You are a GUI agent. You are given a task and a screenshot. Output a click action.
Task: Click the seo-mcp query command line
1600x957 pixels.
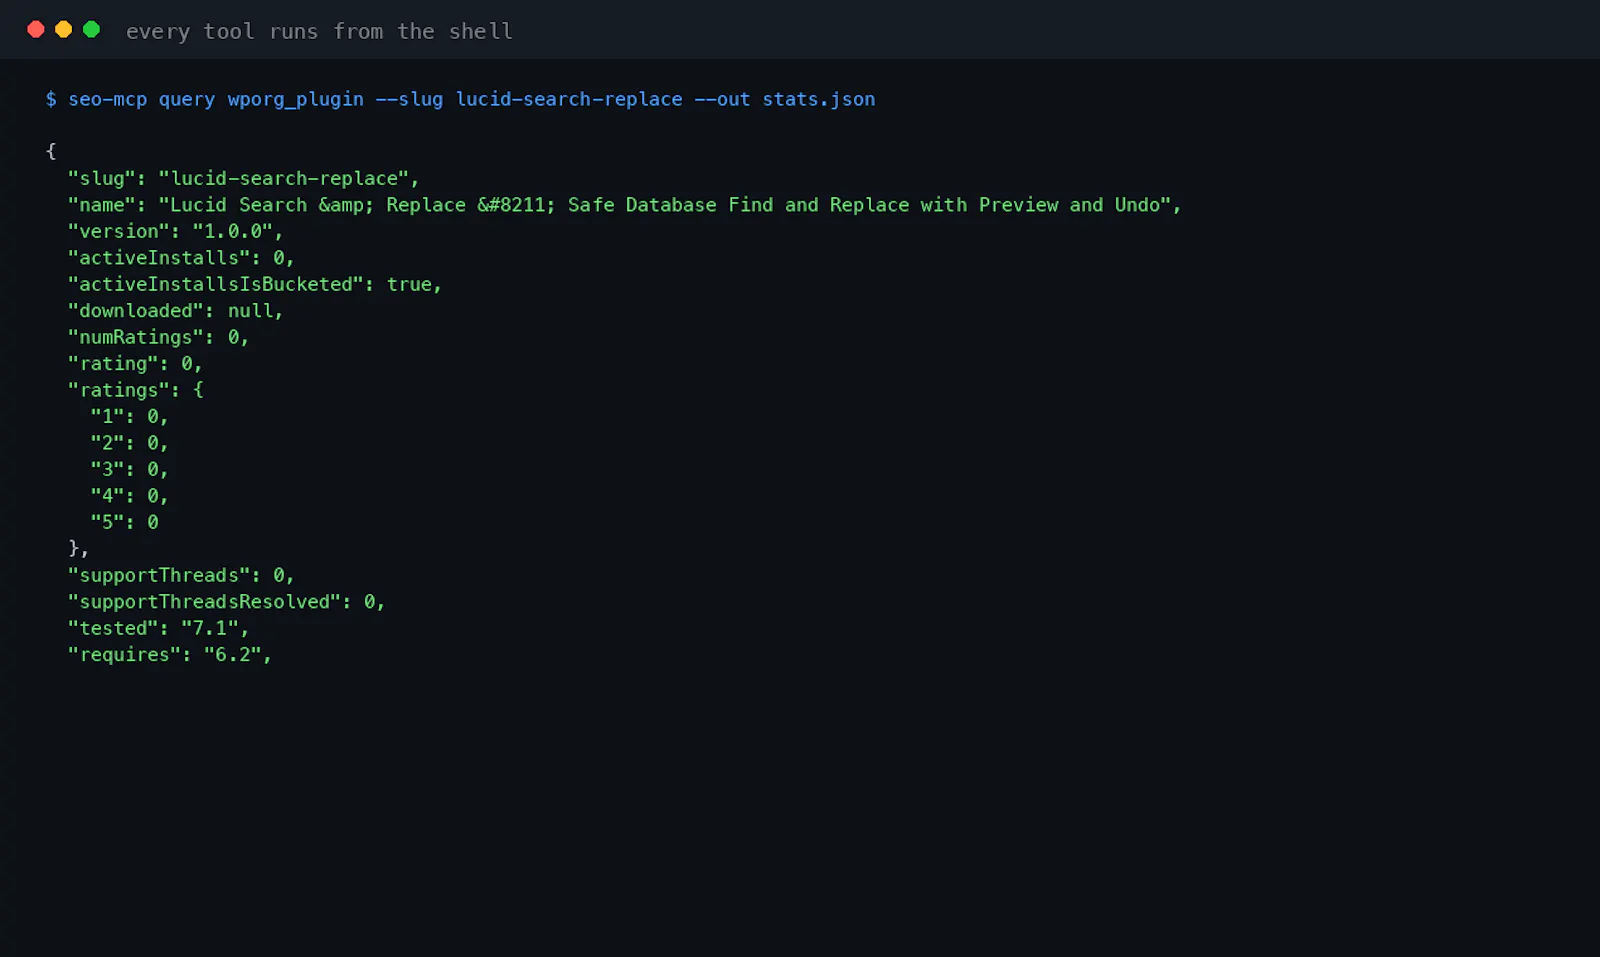tap(460, 99)
